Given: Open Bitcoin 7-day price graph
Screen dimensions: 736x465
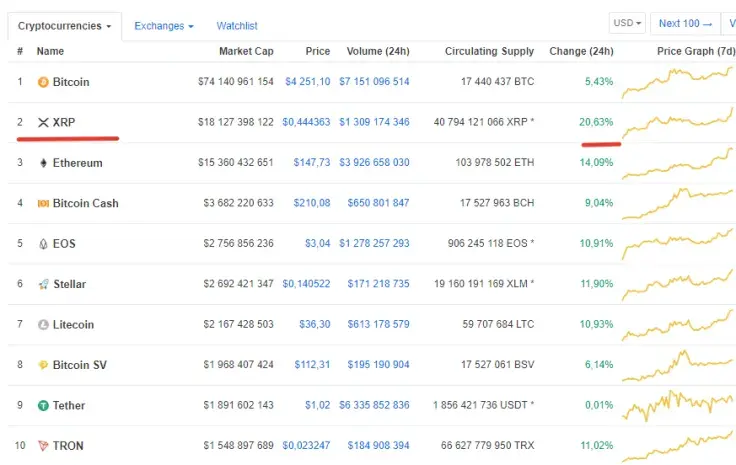Looking at the screenshot, I should pyautogui.click(x=677, y=82).
